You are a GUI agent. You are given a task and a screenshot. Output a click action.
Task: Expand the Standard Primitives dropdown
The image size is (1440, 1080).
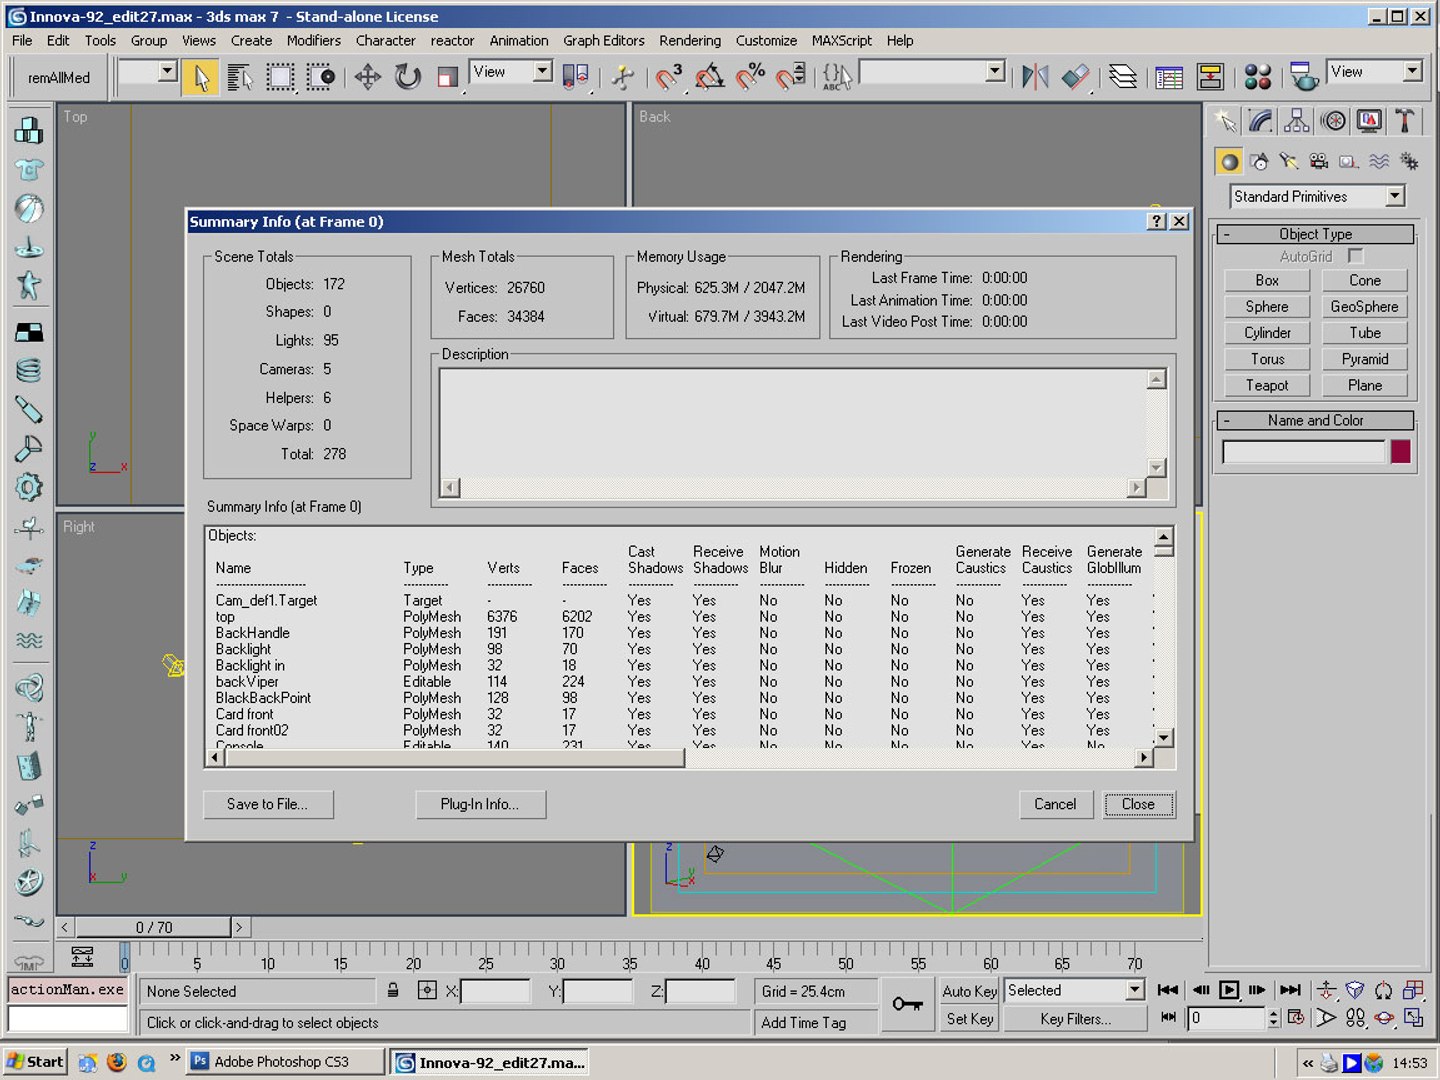click(1395, 197)
